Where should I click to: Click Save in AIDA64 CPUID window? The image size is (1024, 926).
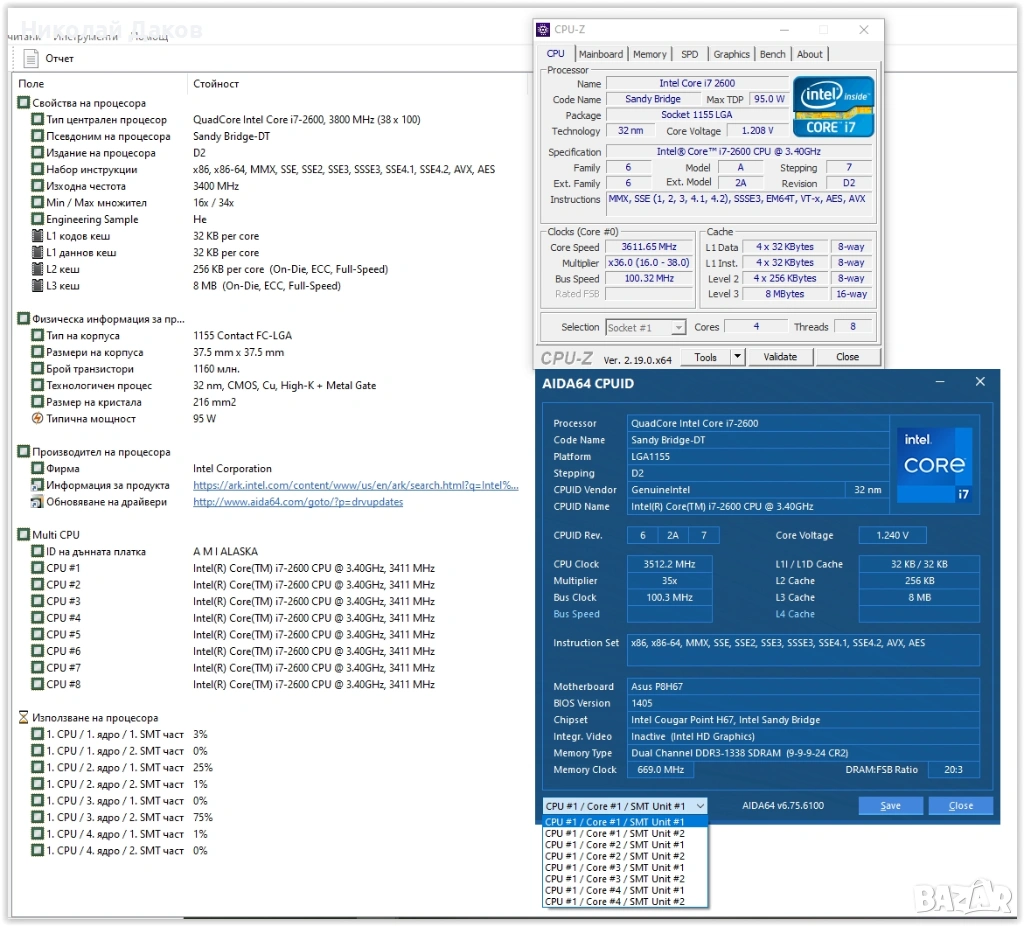pos(890,806)
